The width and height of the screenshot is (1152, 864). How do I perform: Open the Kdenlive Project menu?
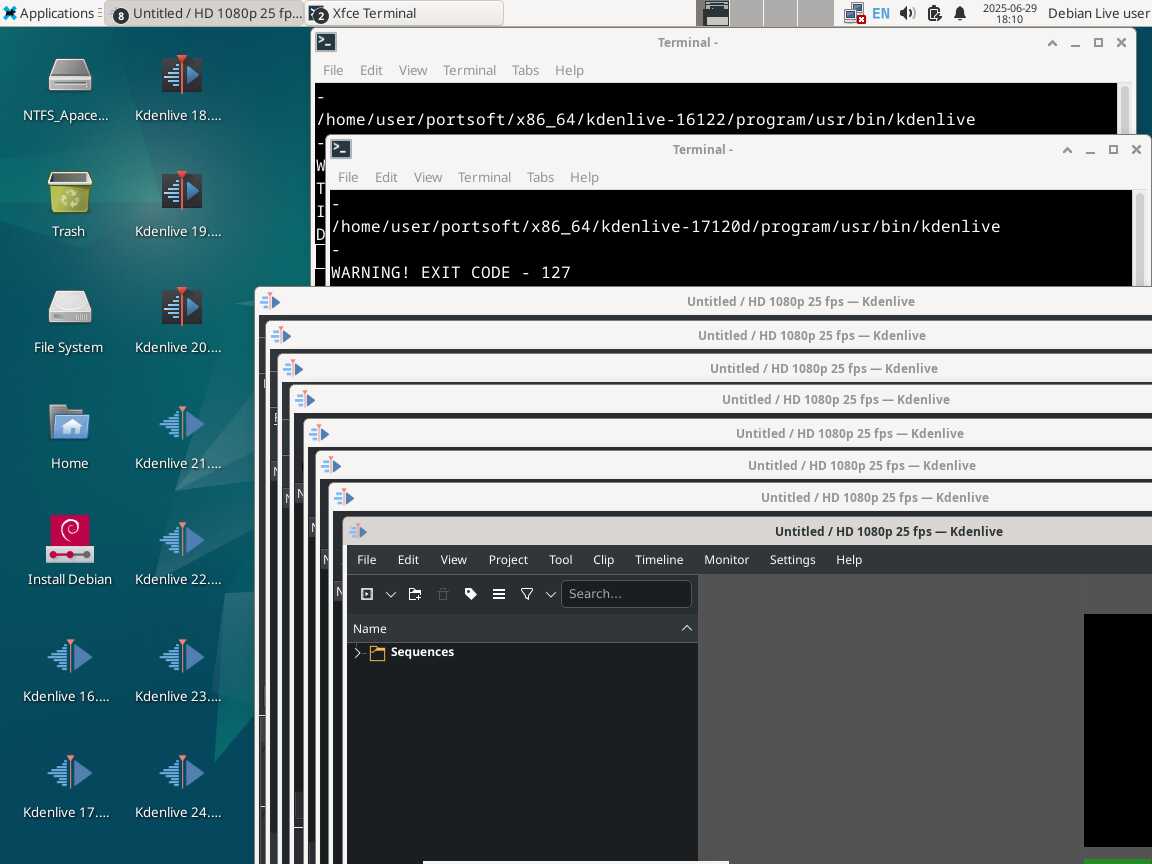508,560
